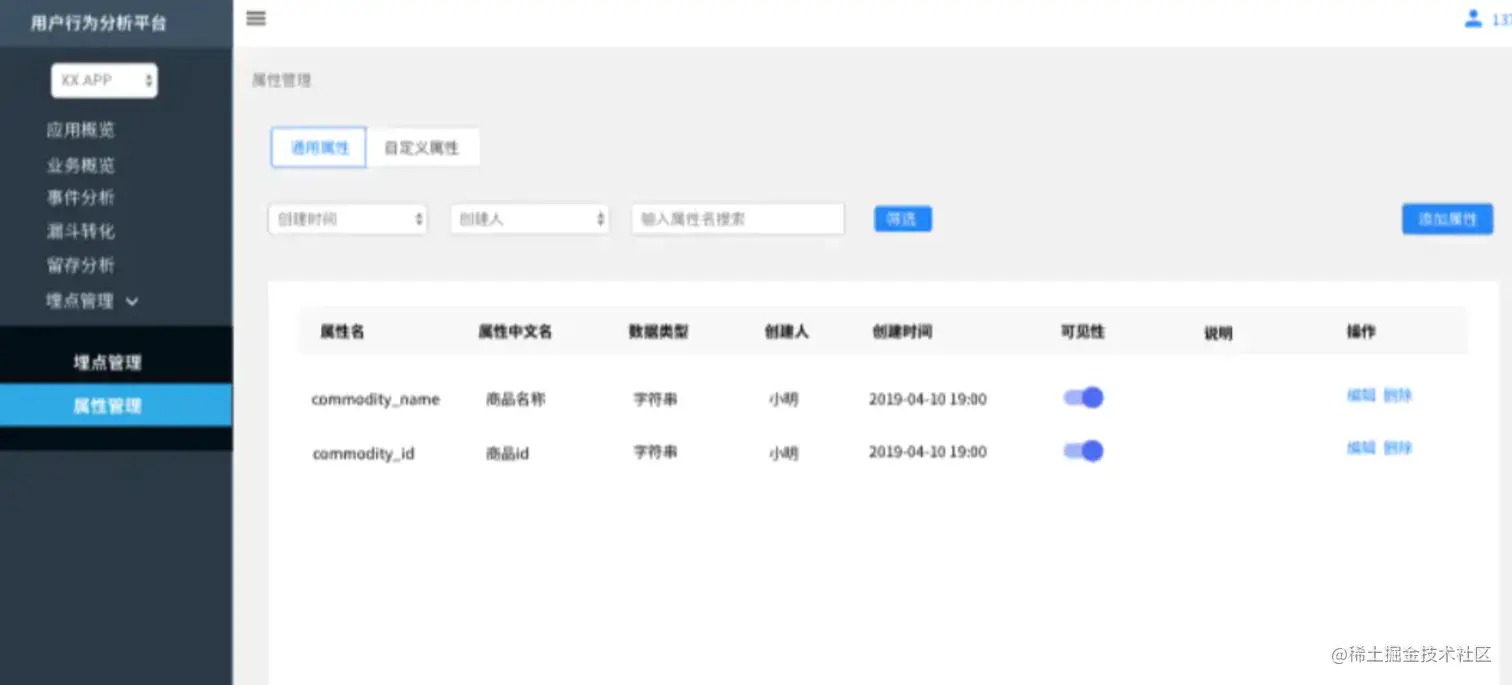Click the commodity_name cell
1512x685 pixels.
[x=375, y=399]
